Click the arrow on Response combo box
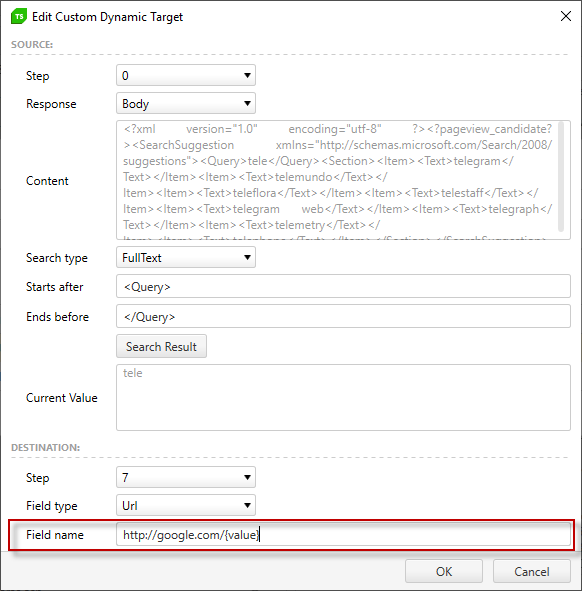The image size is (582, 591). click(247, 103)
